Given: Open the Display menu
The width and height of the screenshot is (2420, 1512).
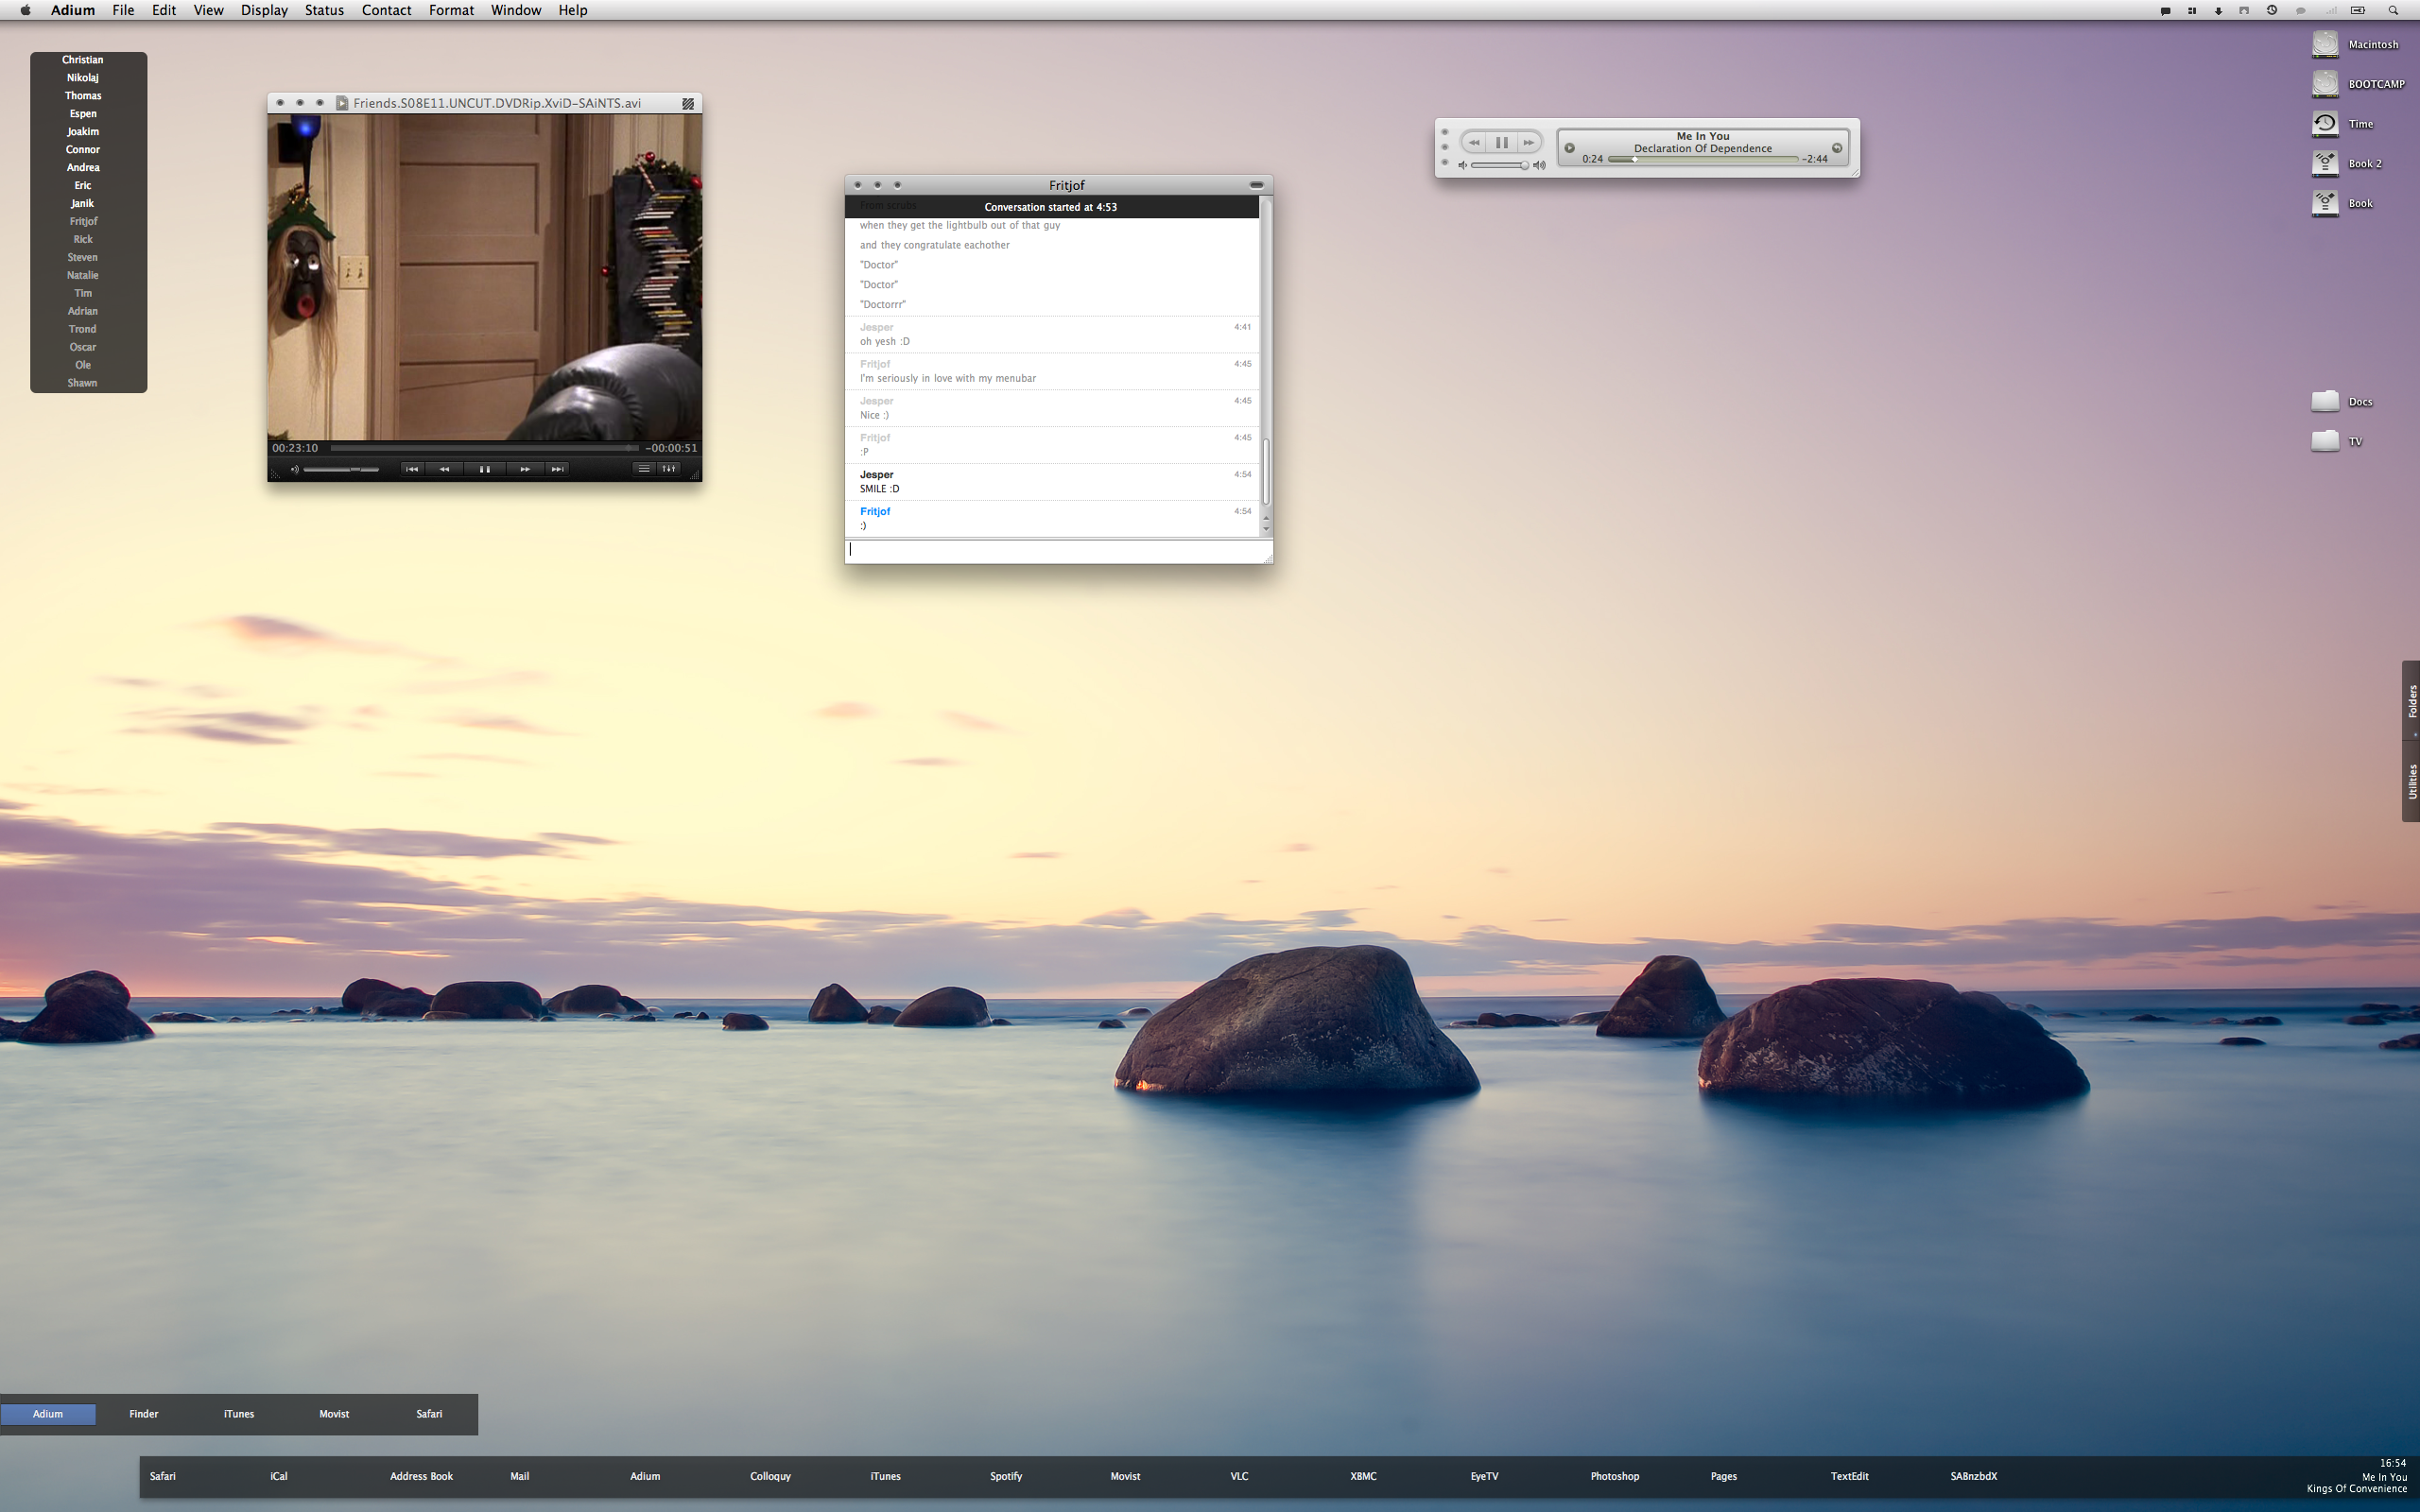Looking at the screenshot, I should 264,10.
